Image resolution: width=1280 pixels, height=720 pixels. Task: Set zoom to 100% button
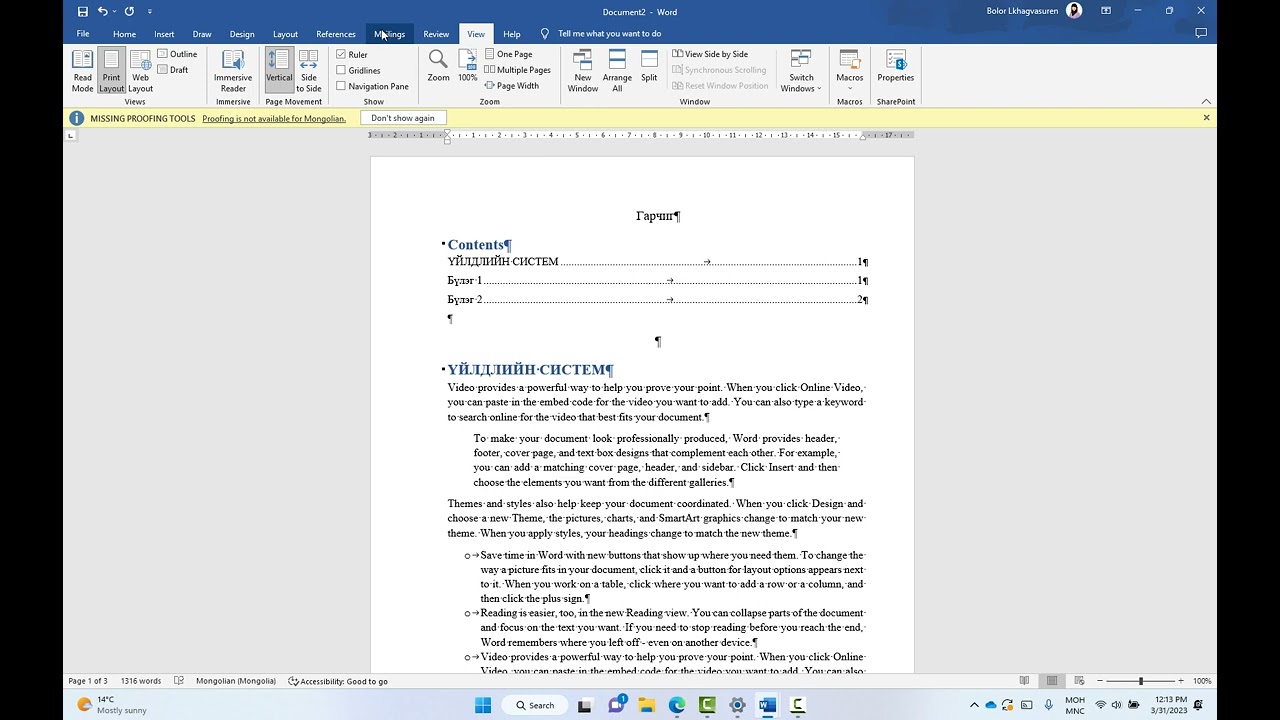coord(467,66)
